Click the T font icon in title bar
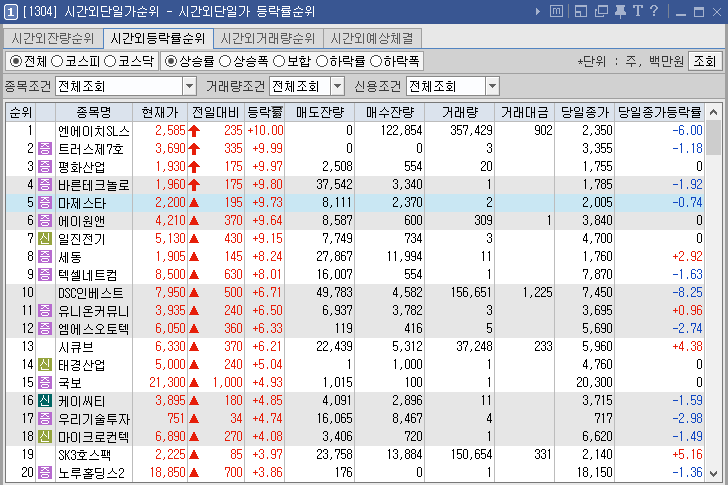 (638, 11)
